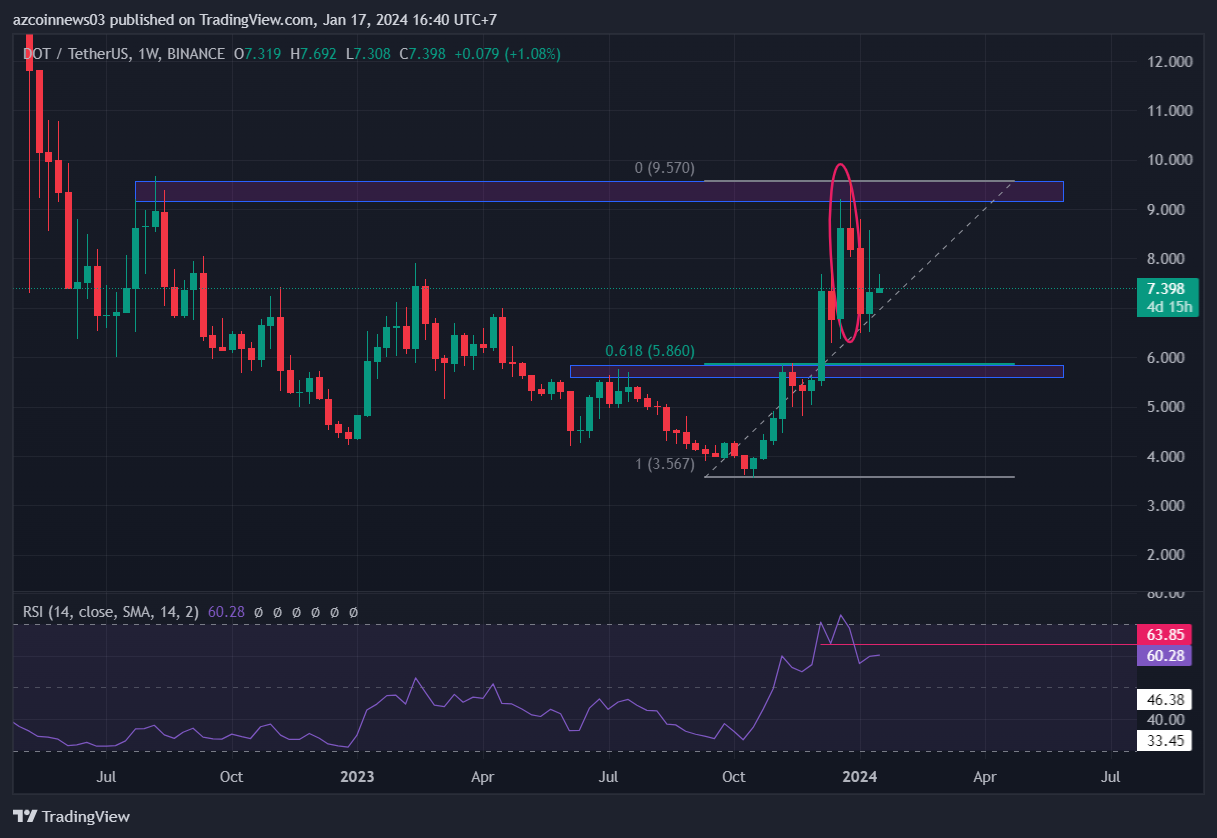
Task: Click the Fibonacci 0.618 (5.860) level label
Action: [649, 351]
